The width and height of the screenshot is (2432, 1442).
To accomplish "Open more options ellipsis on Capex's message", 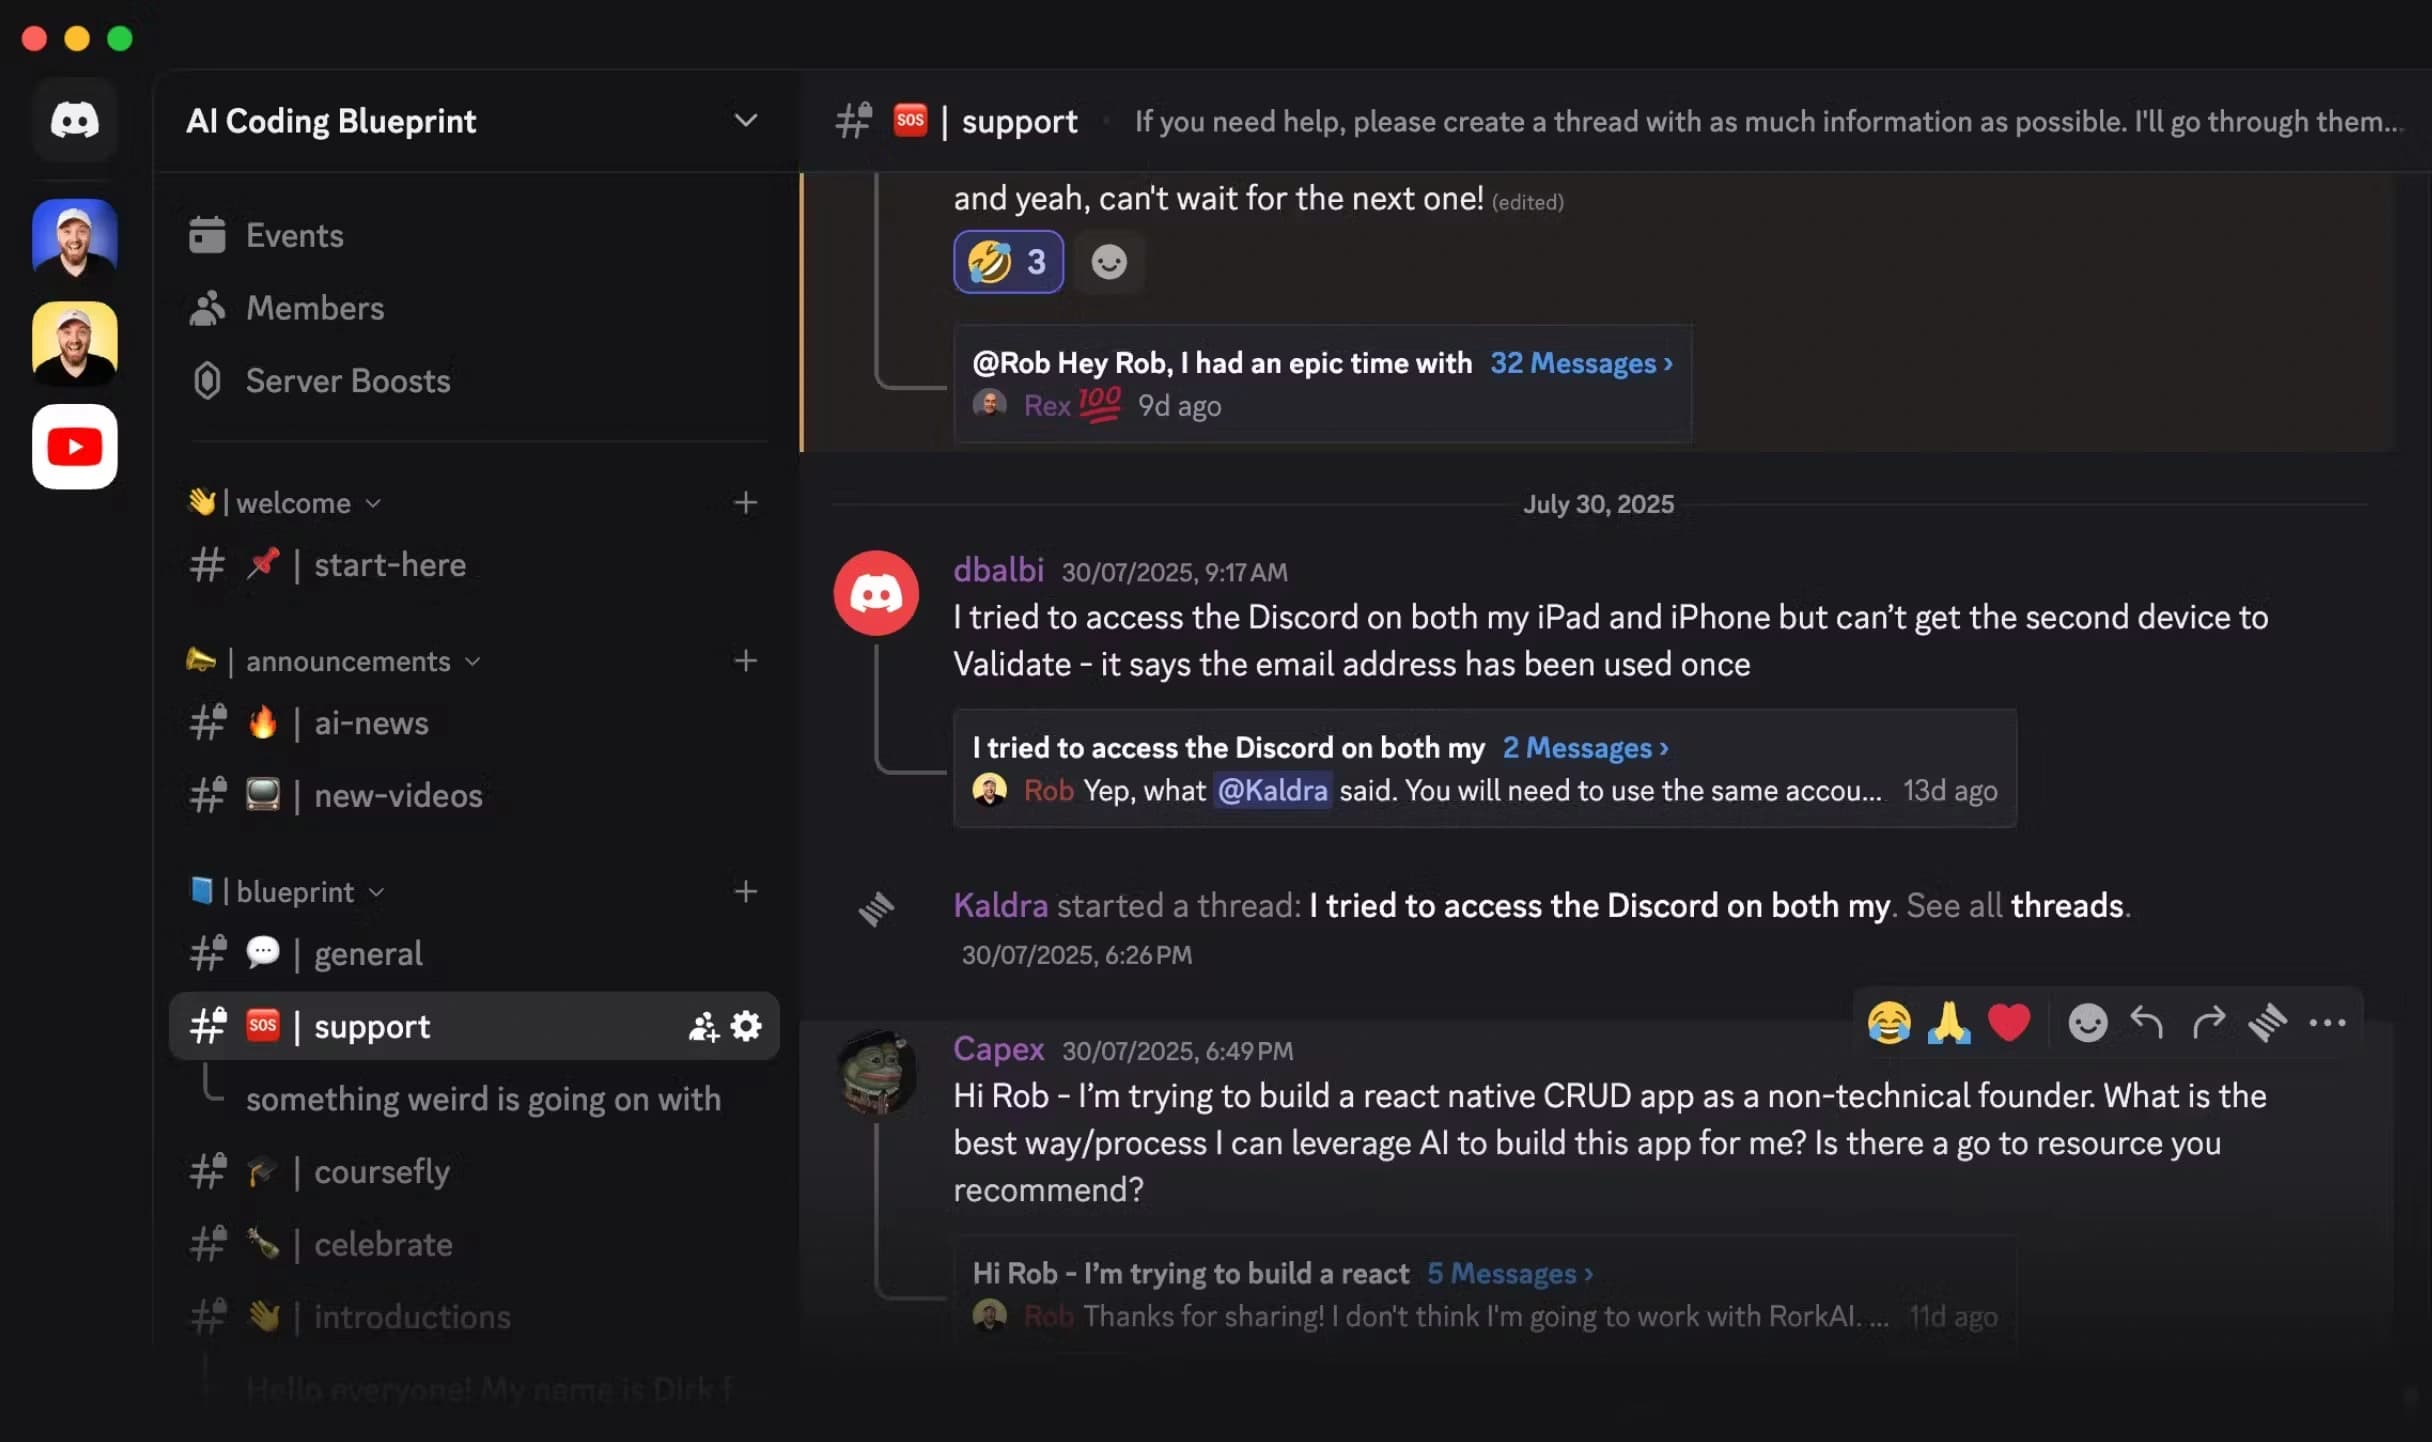I will [x=2327, y=1023].
